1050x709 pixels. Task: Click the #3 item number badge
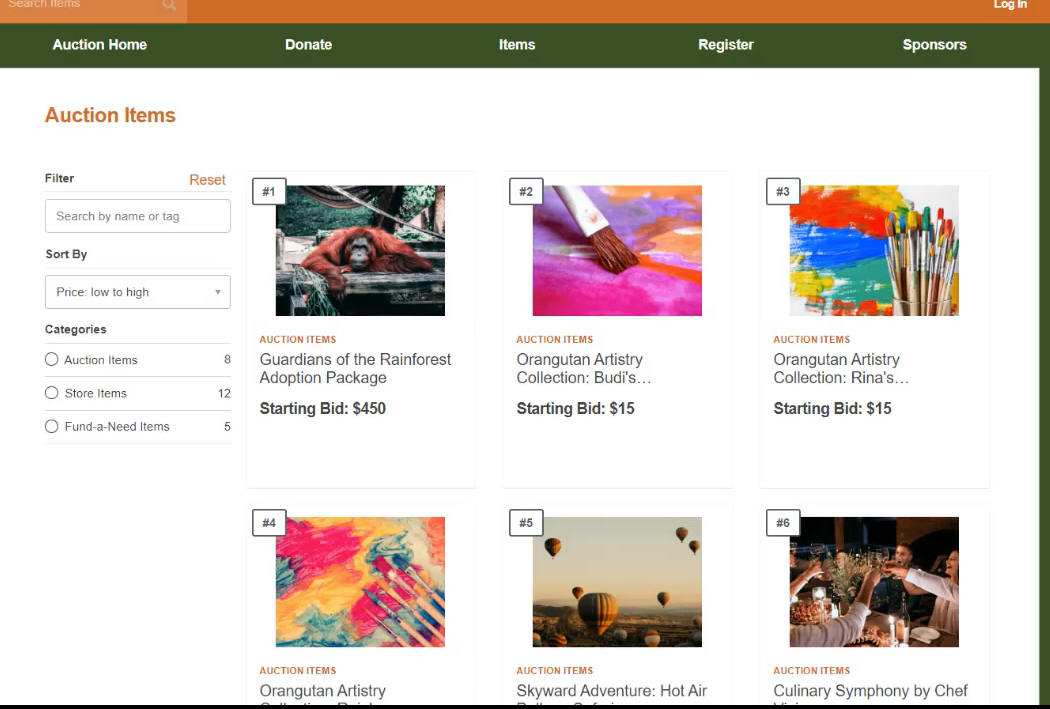click(783, 191)
